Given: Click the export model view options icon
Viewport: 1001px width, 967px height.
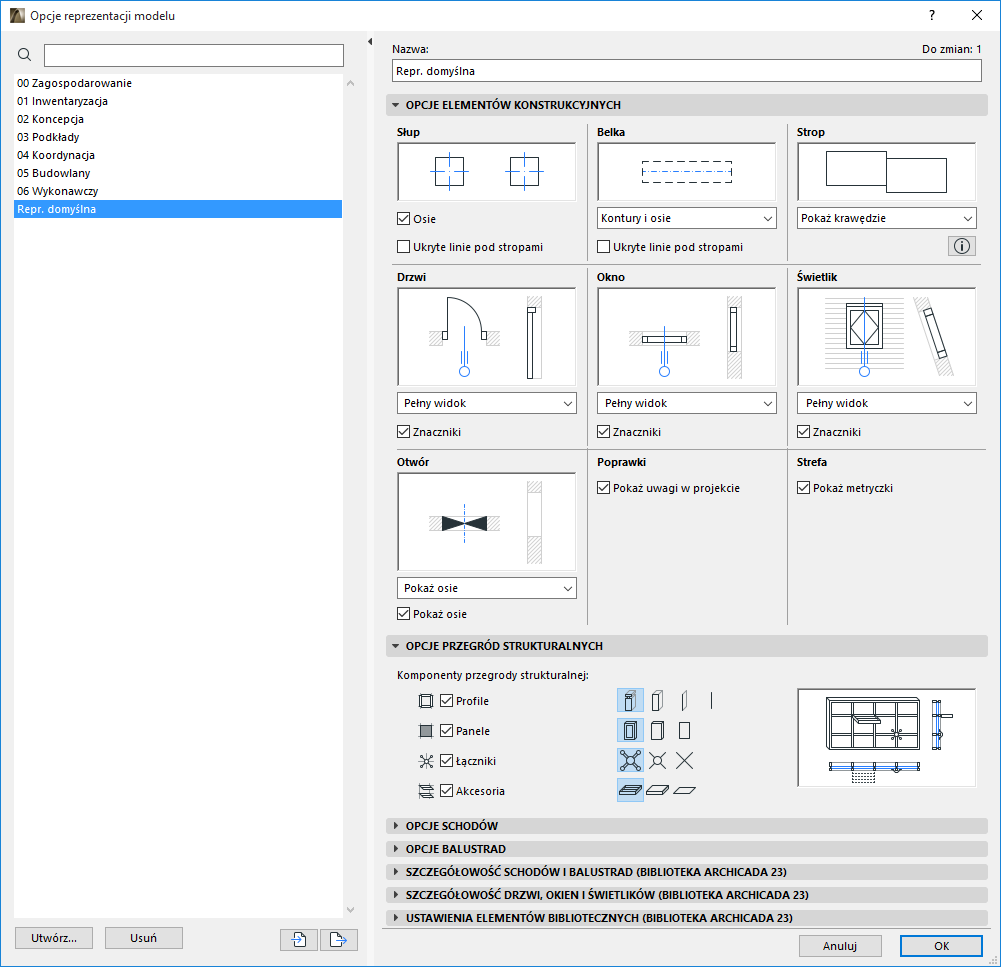Looking at the screenshot, I should click(338, 938).
